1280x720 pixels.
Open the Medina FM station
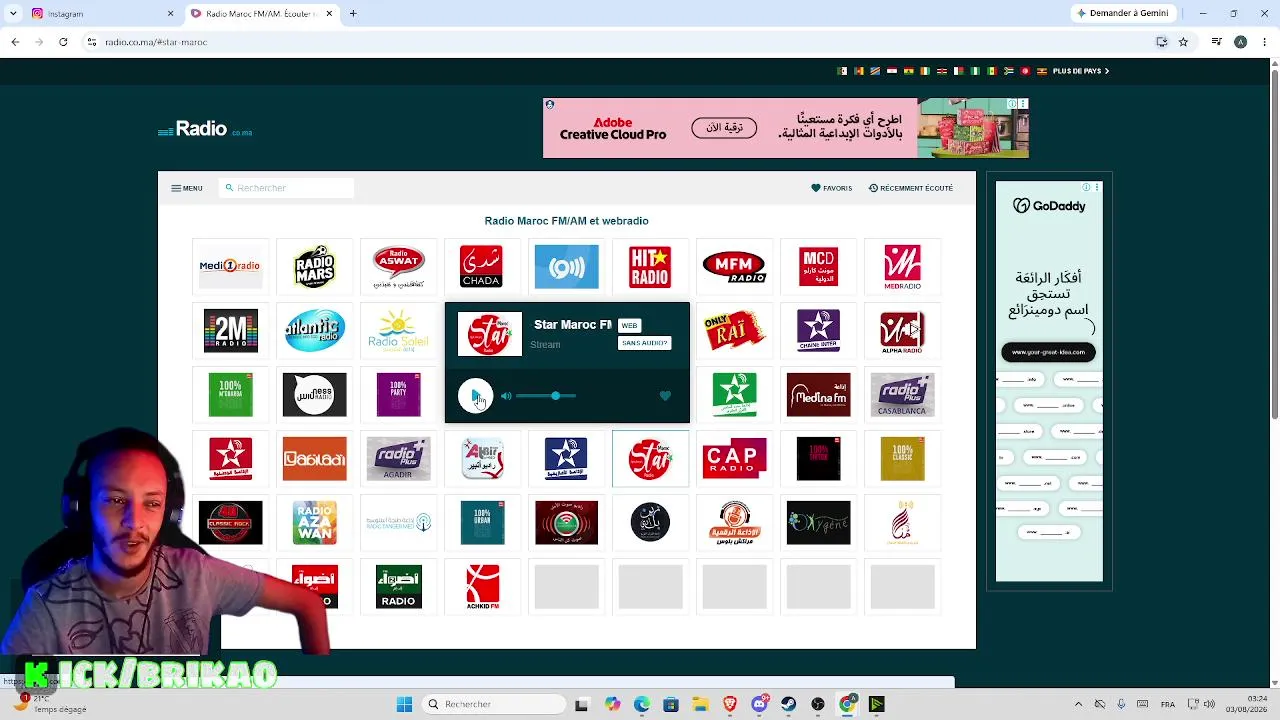[x=818, y=394]
